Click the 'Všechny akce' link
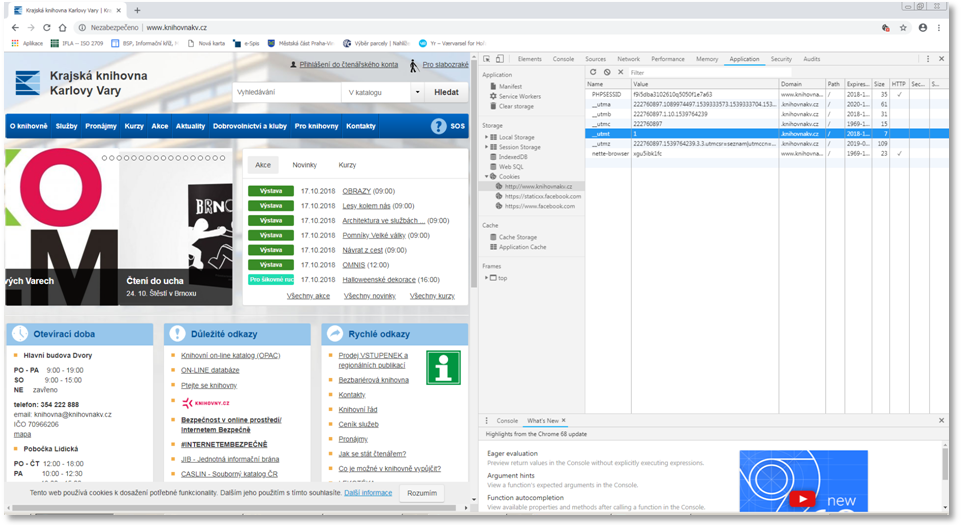 pyautogui.click(x=308, y=296)
